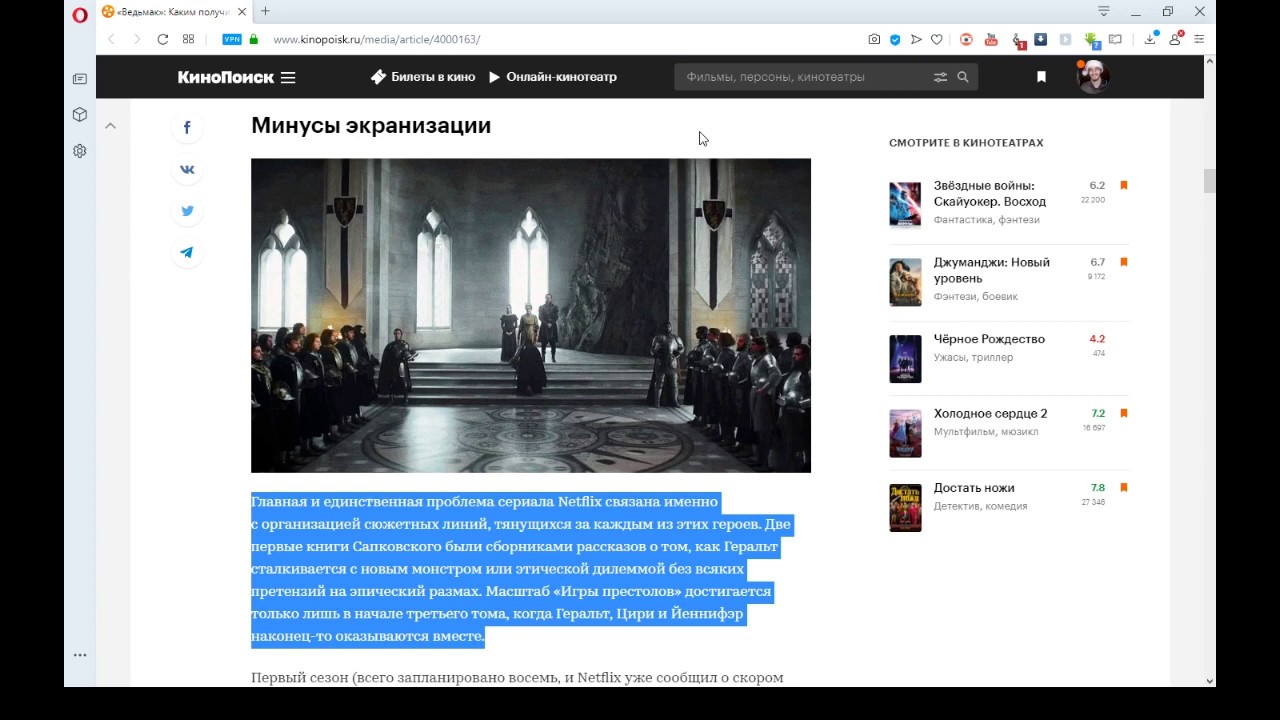
Task: Open the music note extension with badge
Action: (1018, 40)
